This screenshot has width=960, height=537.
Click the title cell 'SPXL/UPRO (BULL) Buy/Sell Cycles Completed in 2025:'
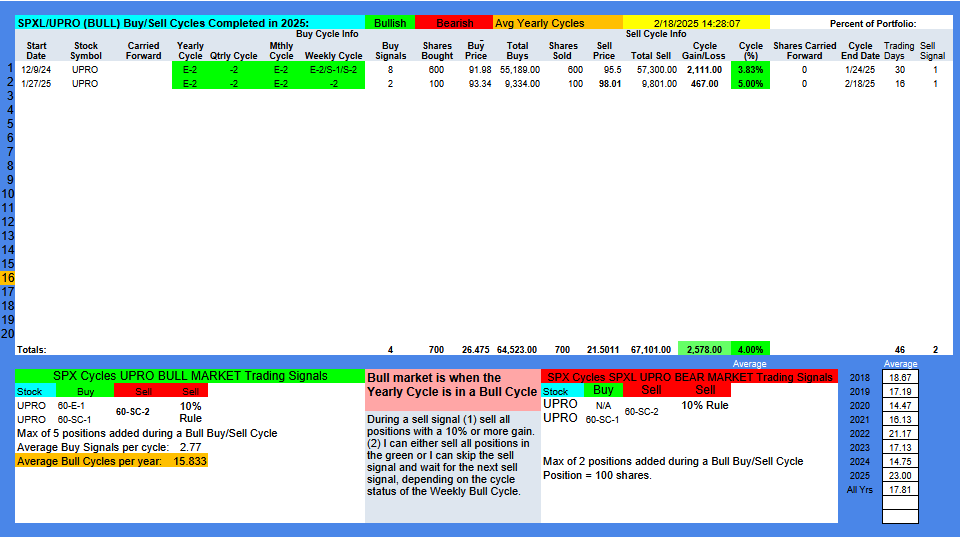[190, 23]
